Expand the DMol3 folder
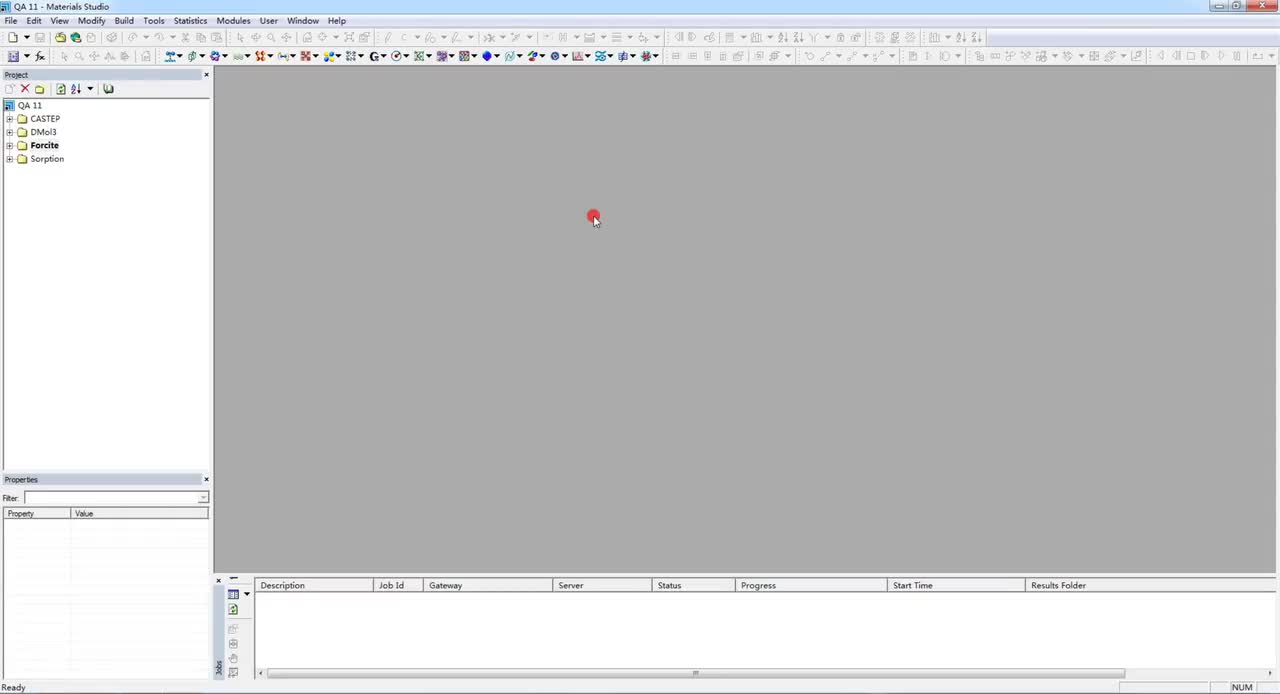 [10, 132]
